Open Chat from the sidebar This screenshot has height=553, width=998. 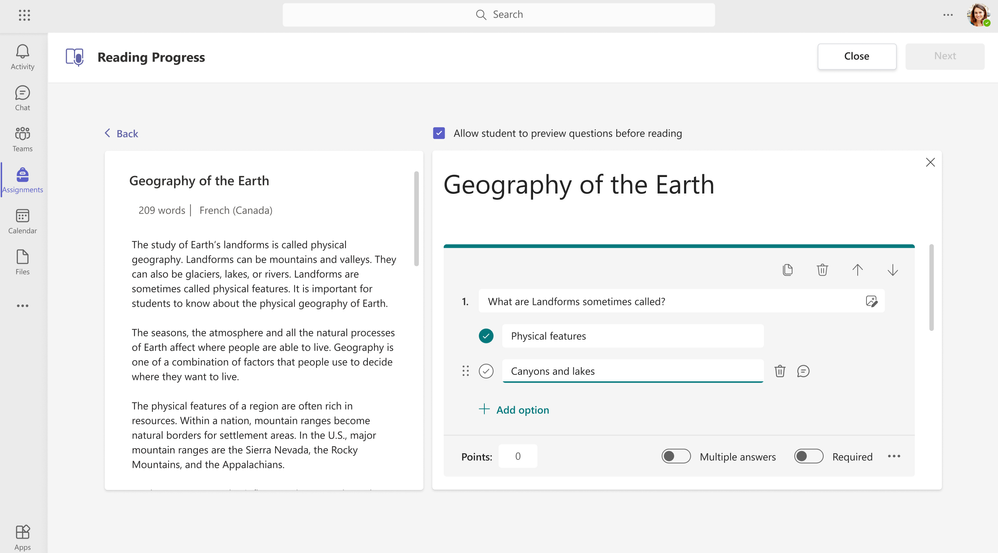point(22,98)
